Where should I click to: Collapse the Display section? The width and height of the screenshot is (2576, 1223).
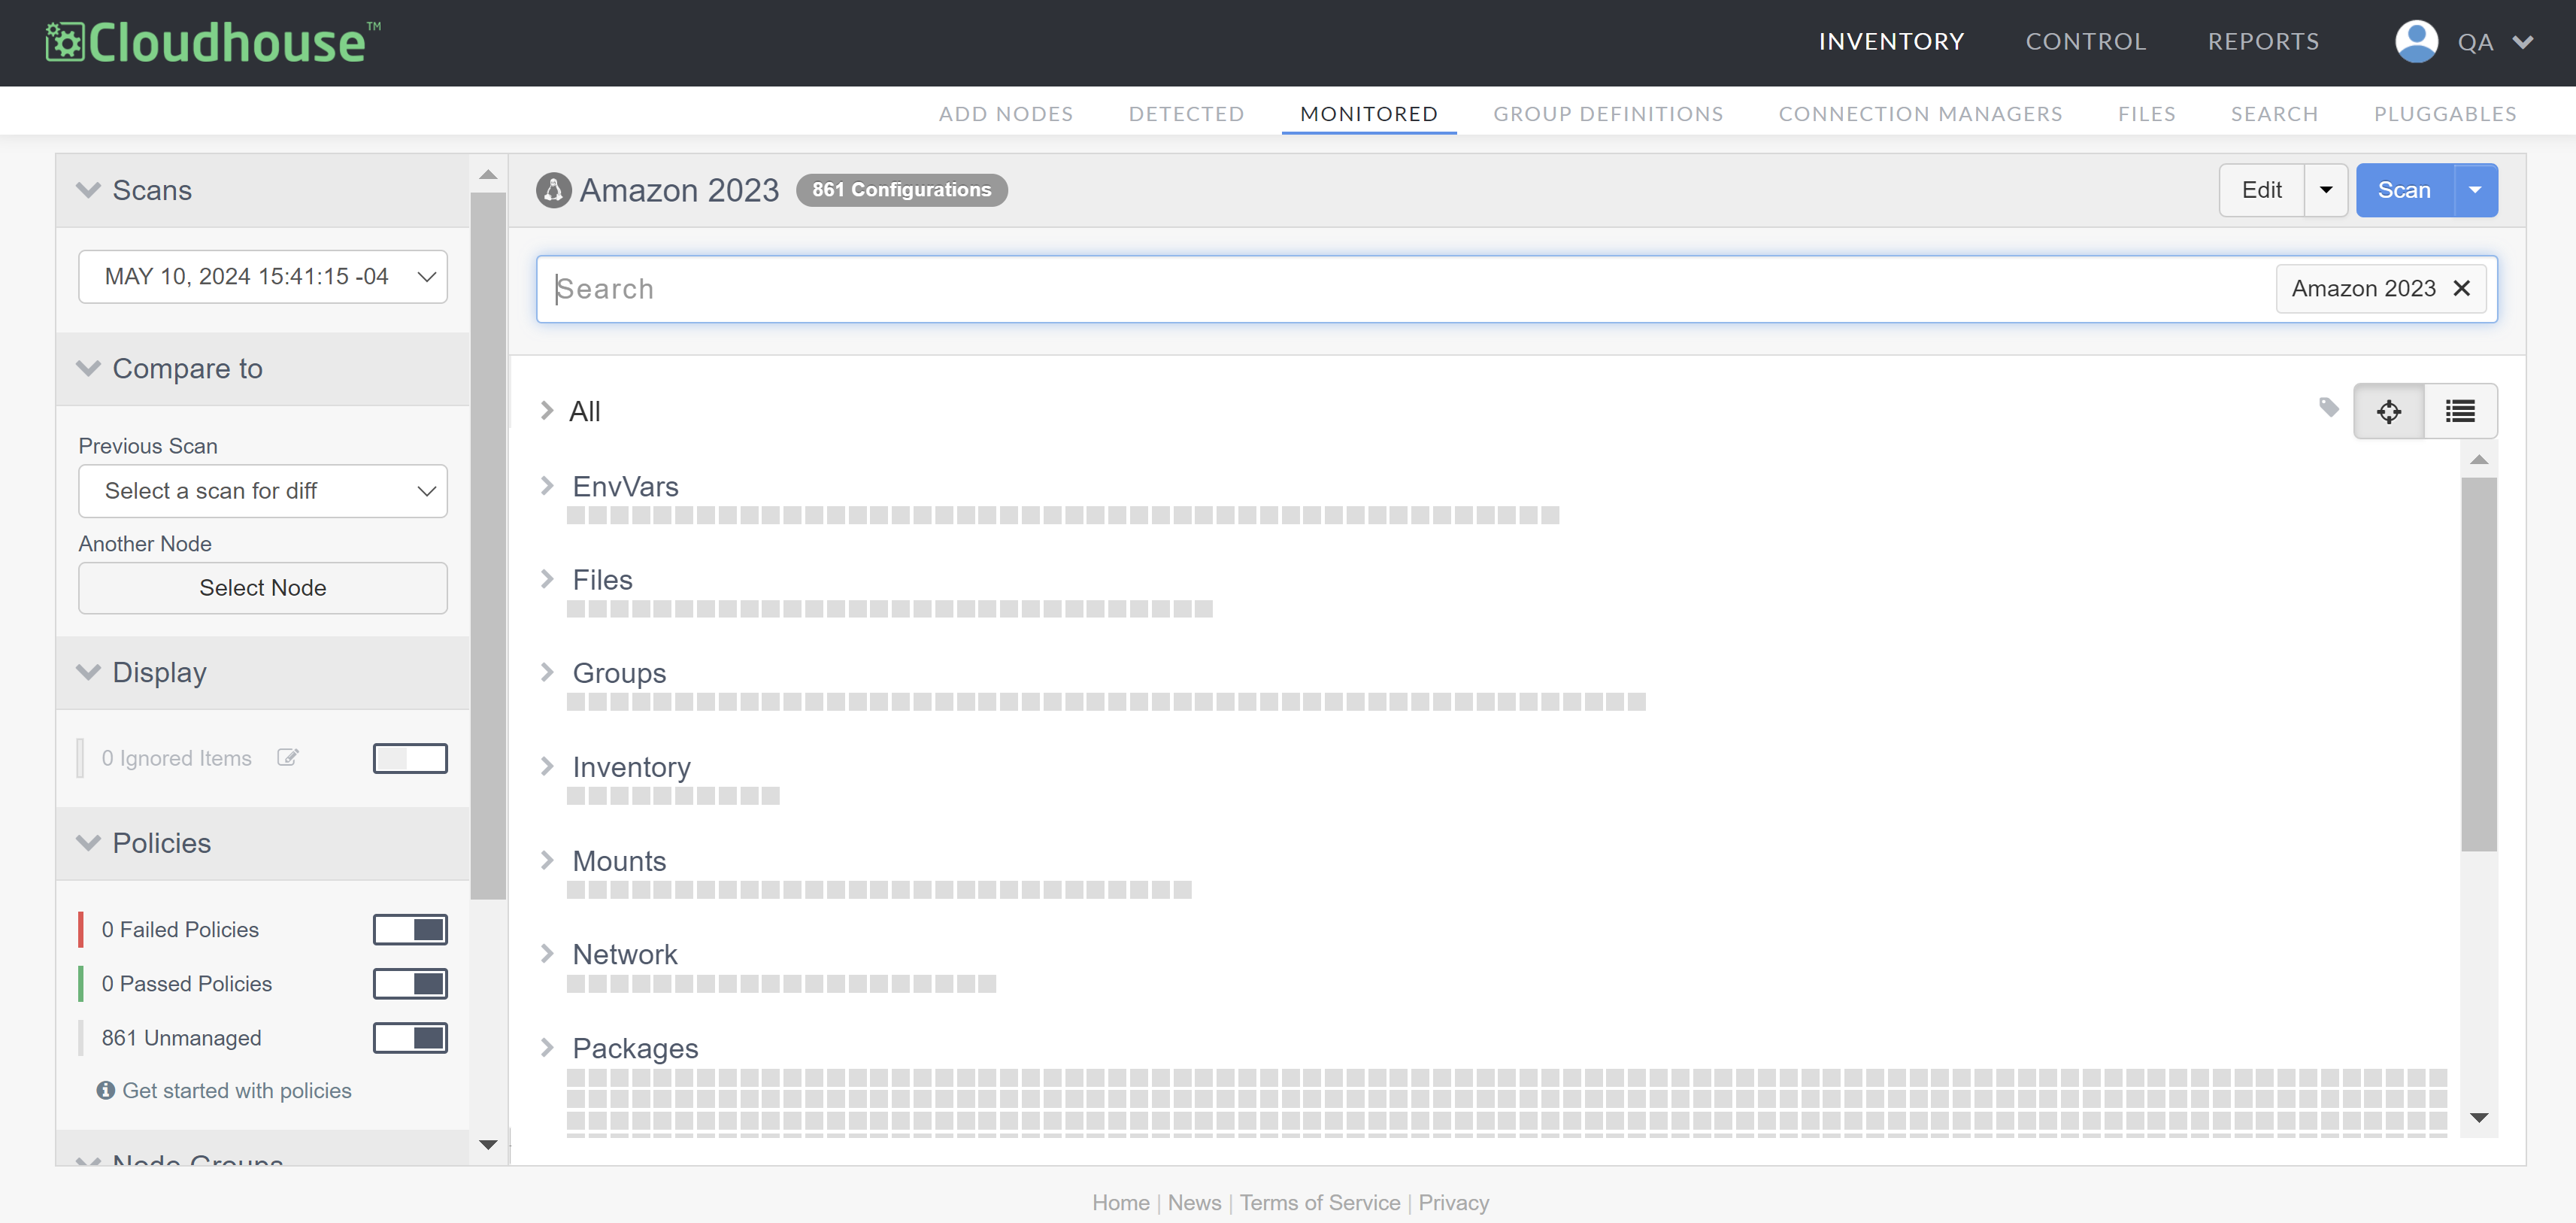pyautogui.click(x=89, y=672)
